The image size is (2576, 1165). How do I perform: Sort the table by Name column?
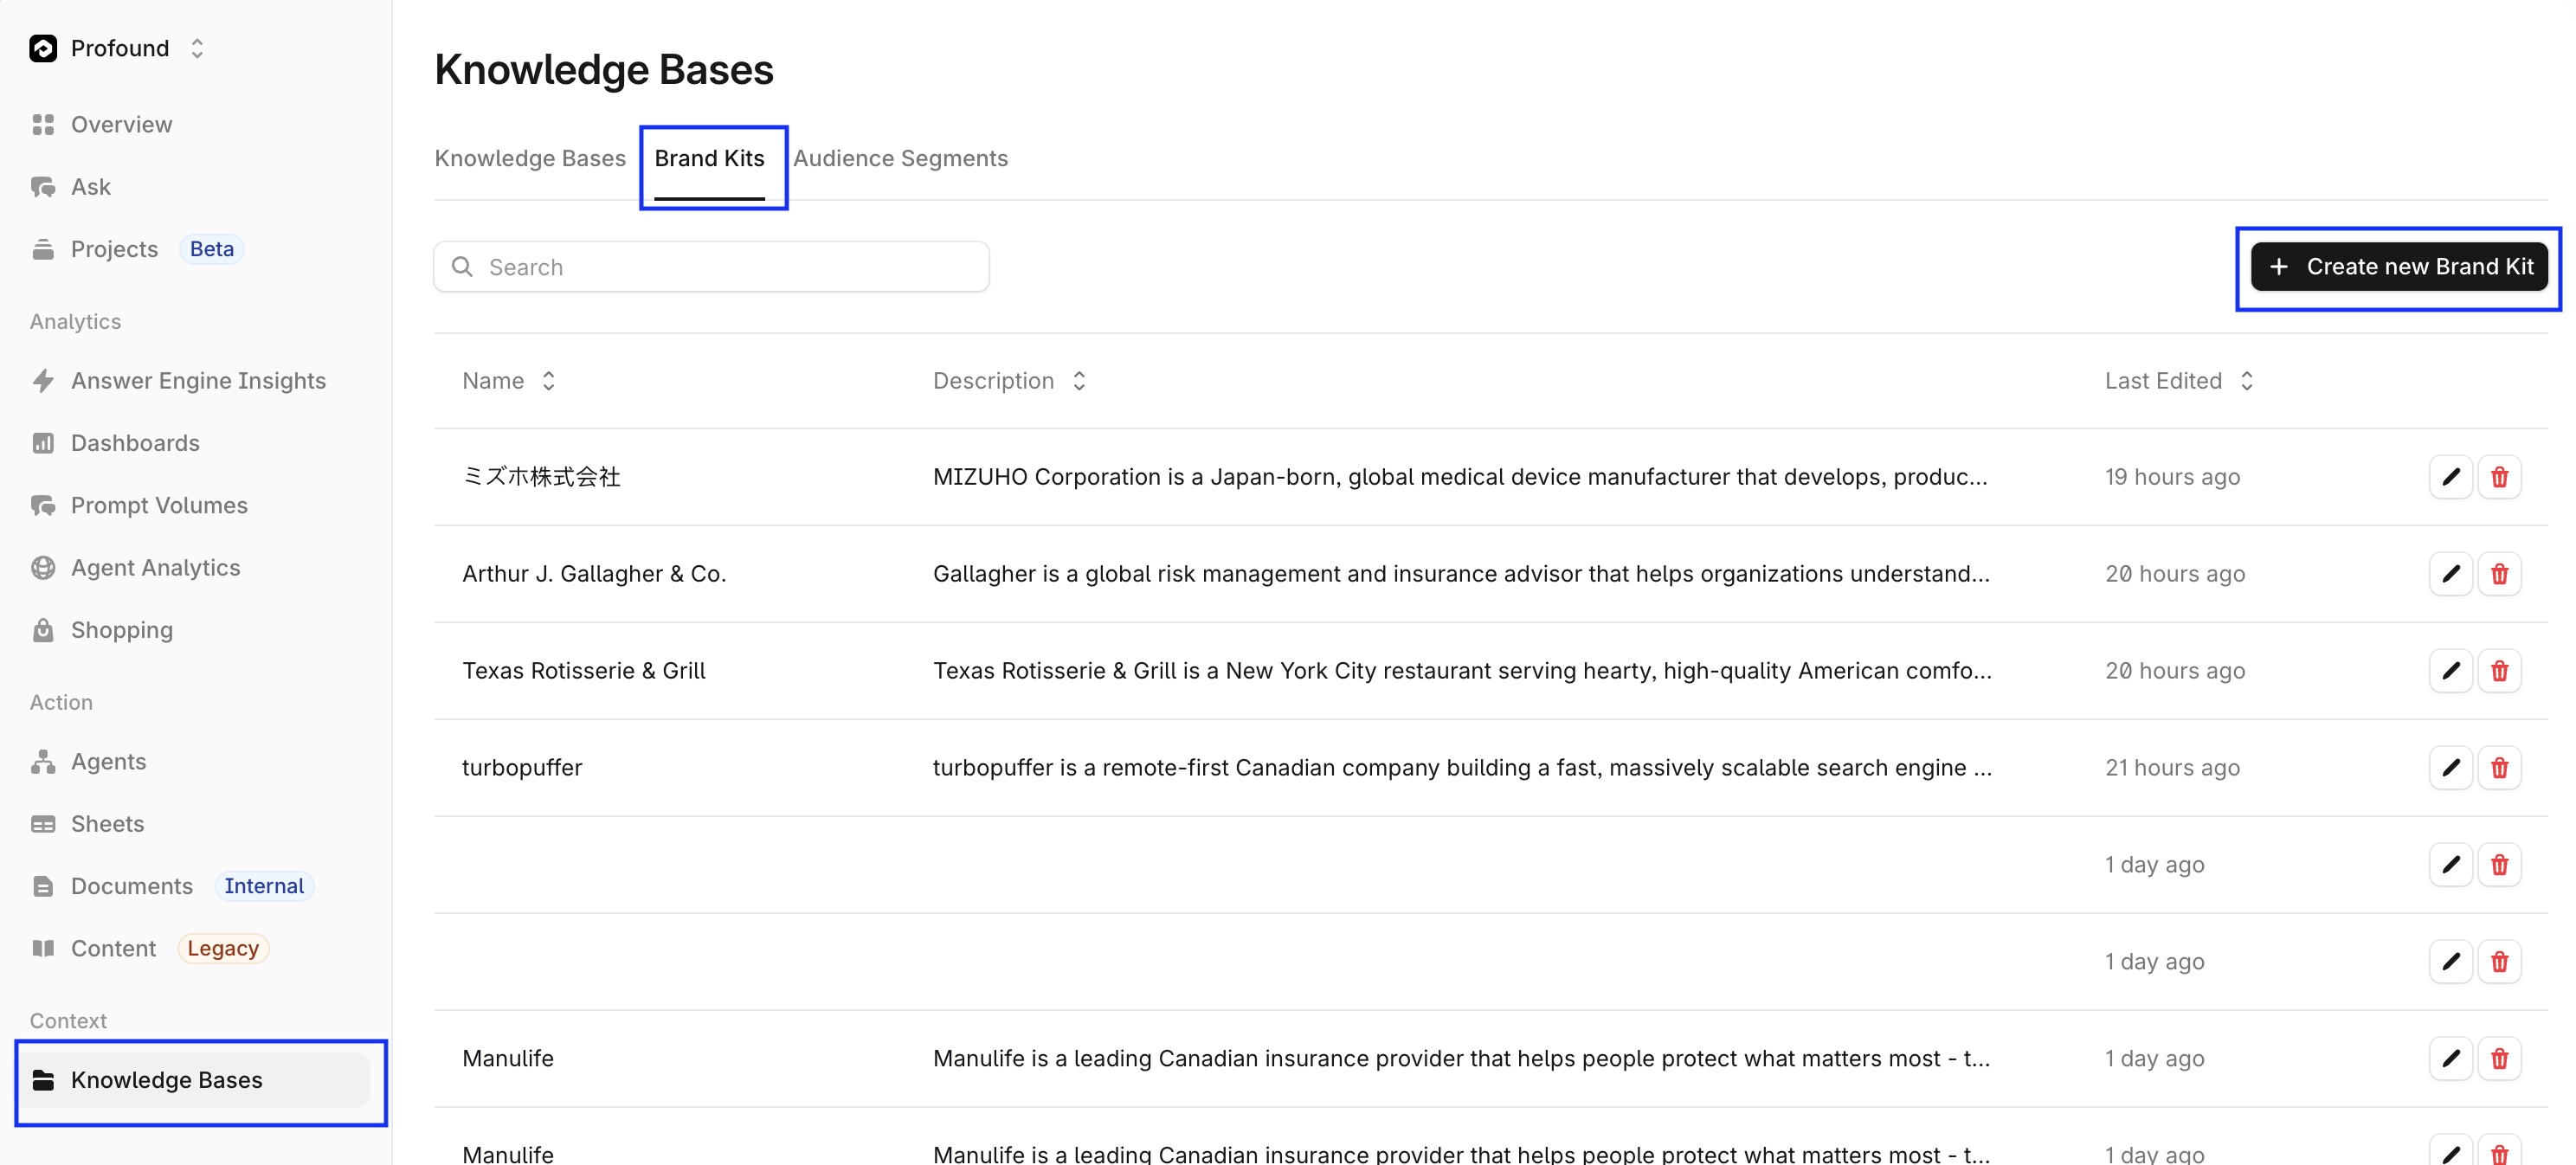(508, 381)
